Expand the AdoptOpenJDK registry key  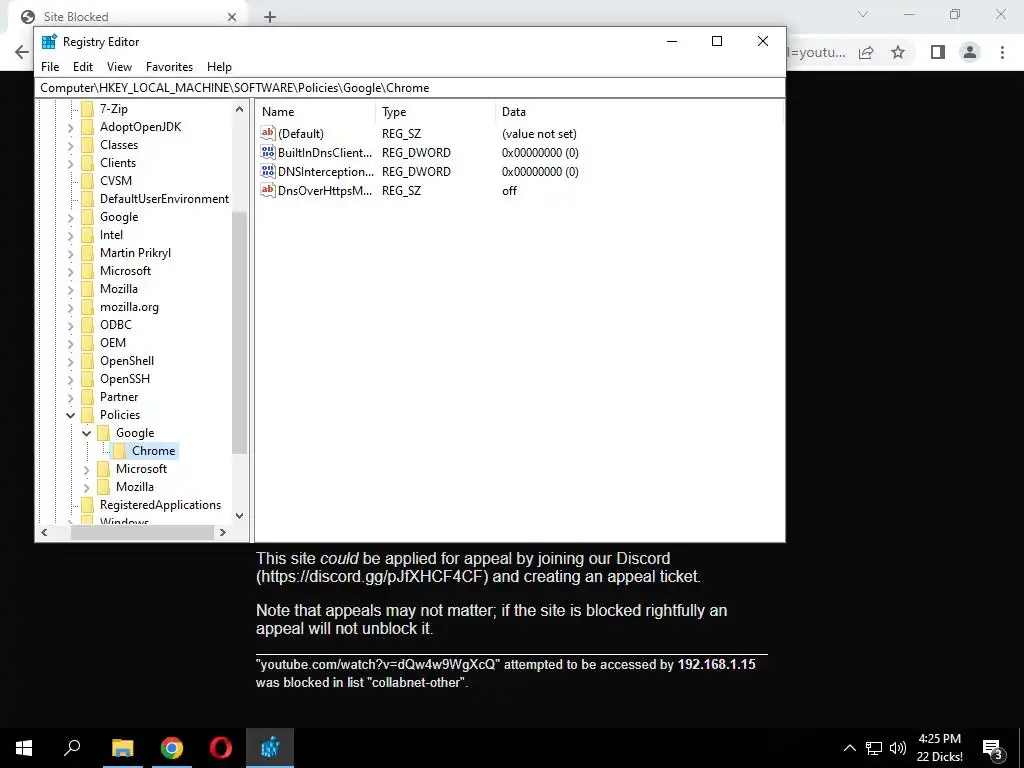coord(71,128)
